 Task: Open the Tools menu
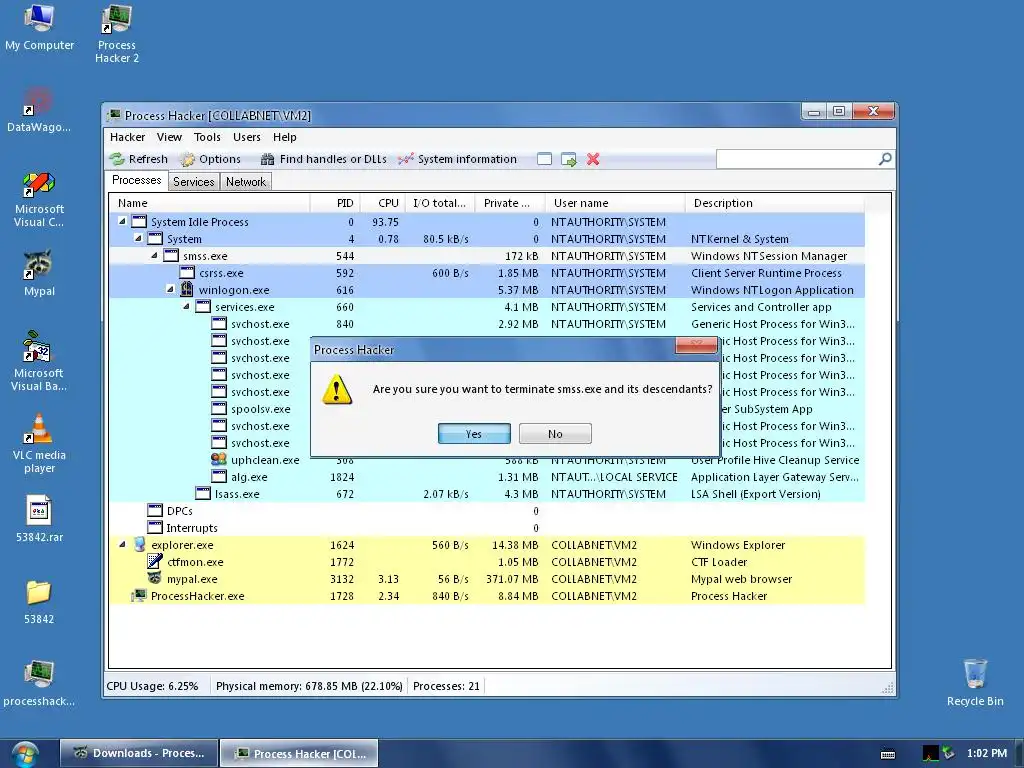point(207,137)
